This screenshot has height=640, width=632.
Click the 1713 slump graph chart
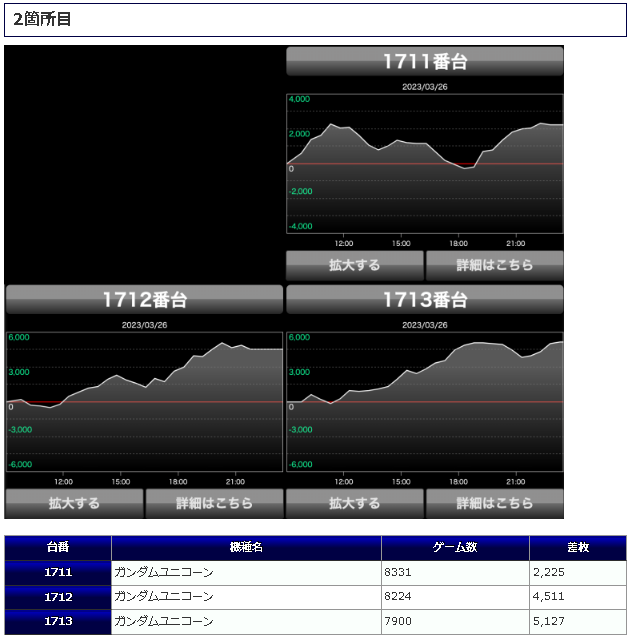coord(425,402)
